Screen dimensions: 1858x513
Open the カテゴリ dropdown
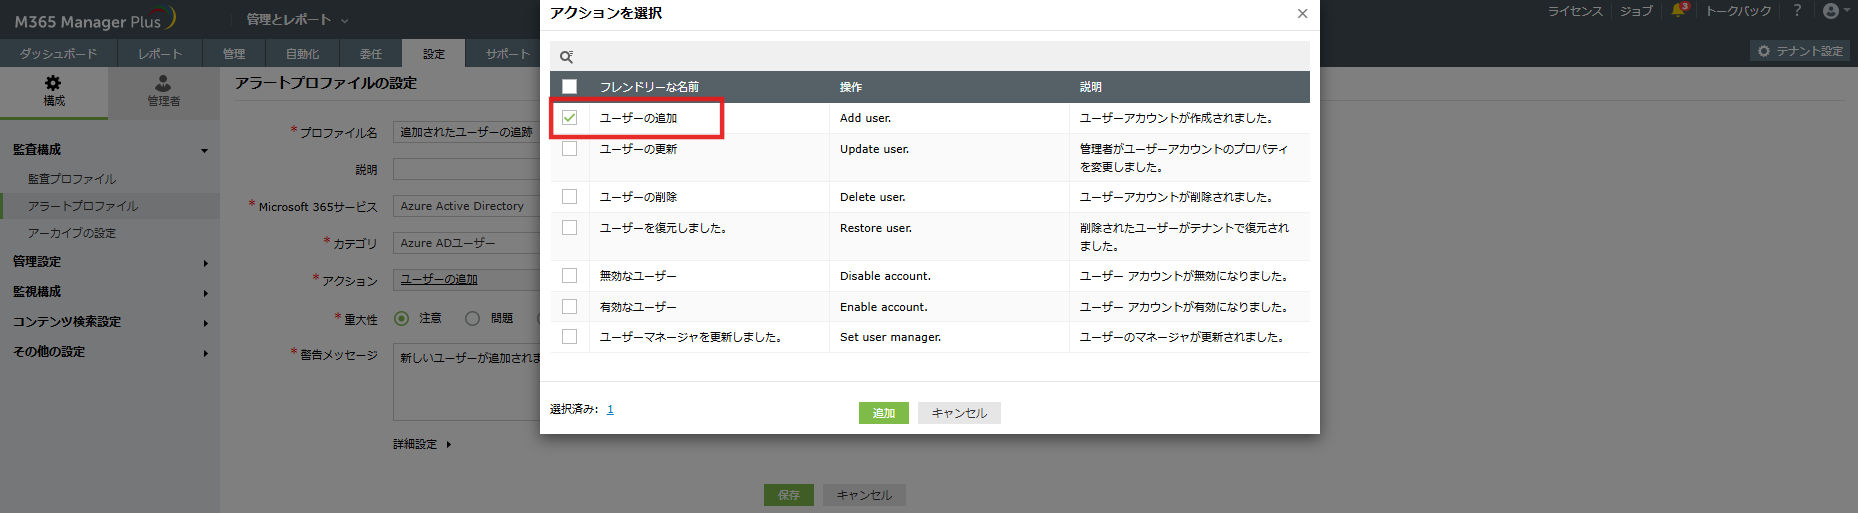(x=466, y=243)
